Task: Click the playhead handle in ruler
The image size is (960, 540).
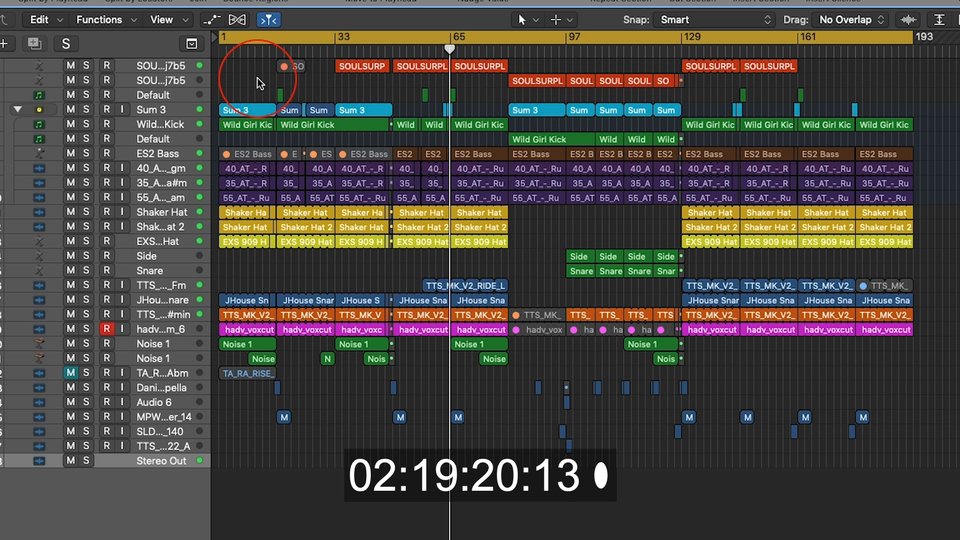Action: (450, 48)
